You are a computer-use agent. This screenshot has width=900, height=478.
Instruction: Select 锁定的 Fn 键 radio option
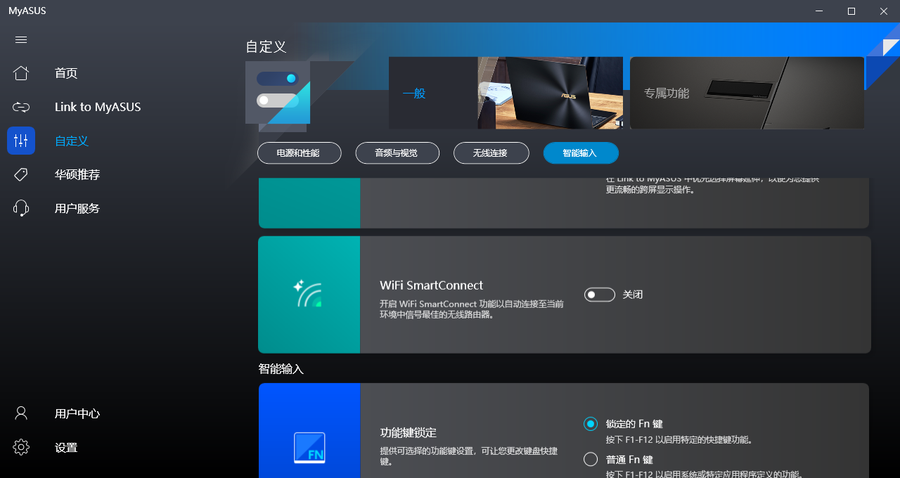tap(591, 424)
